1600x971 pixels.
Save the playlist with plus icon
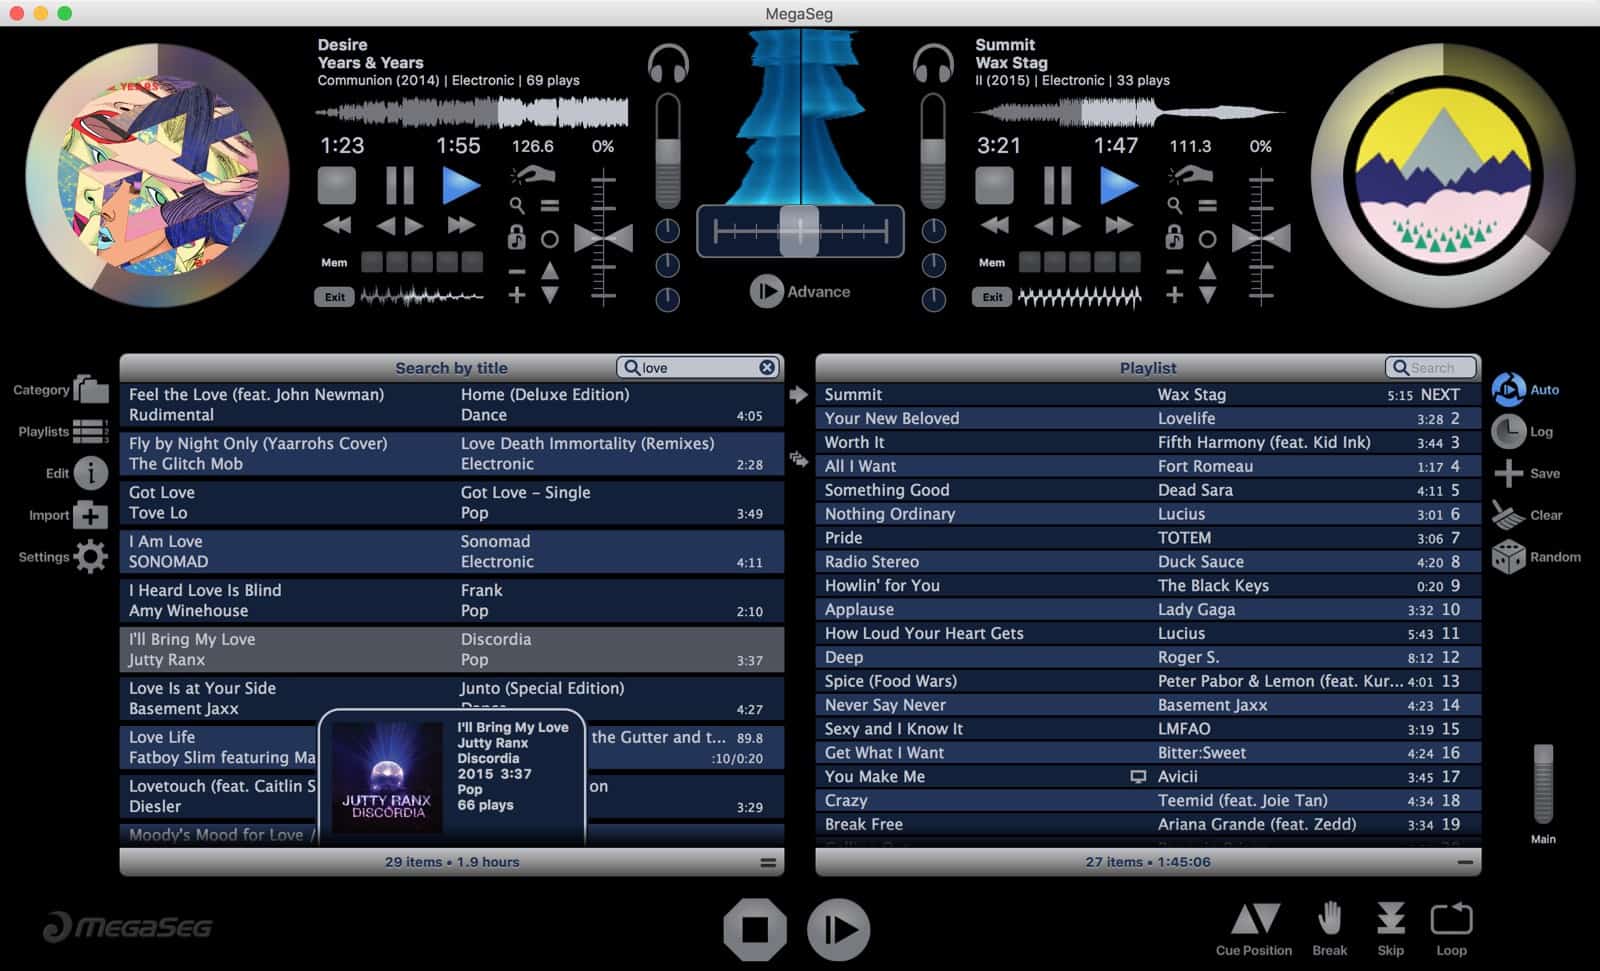point(1508,473)
